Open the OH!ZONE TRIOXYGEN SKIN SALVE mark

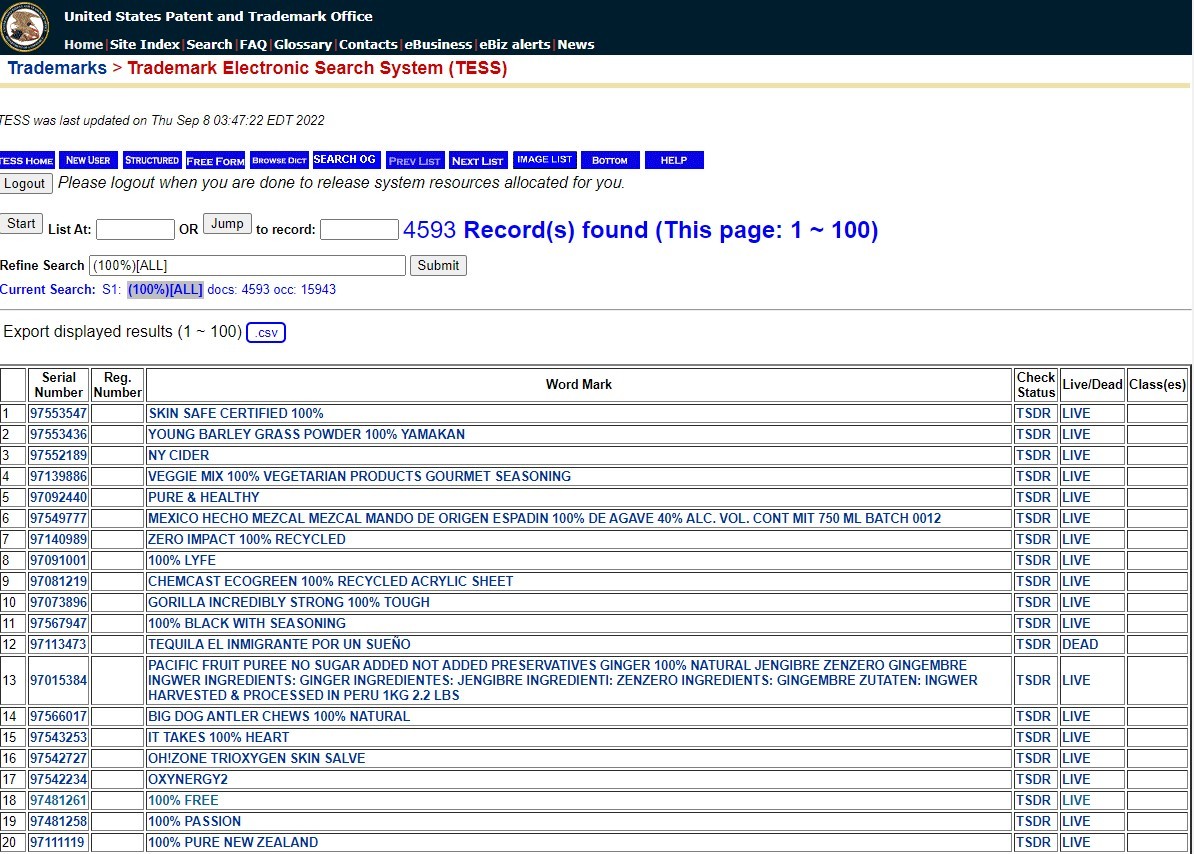(x=257, y=758)
